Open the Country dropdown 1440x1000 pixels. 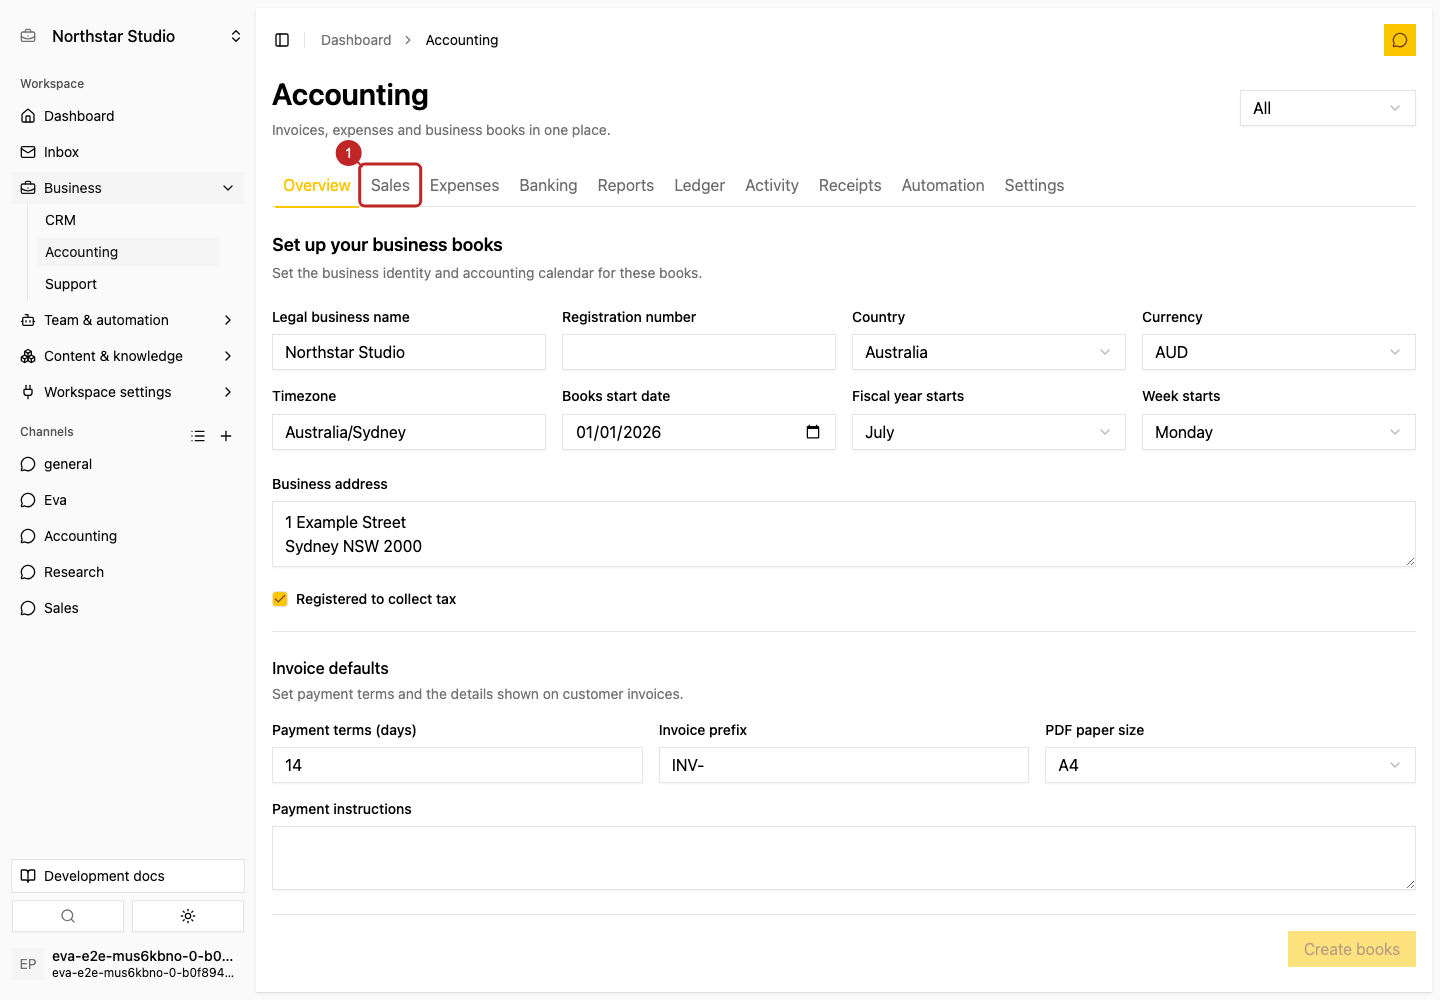click(x=989, y=352)
